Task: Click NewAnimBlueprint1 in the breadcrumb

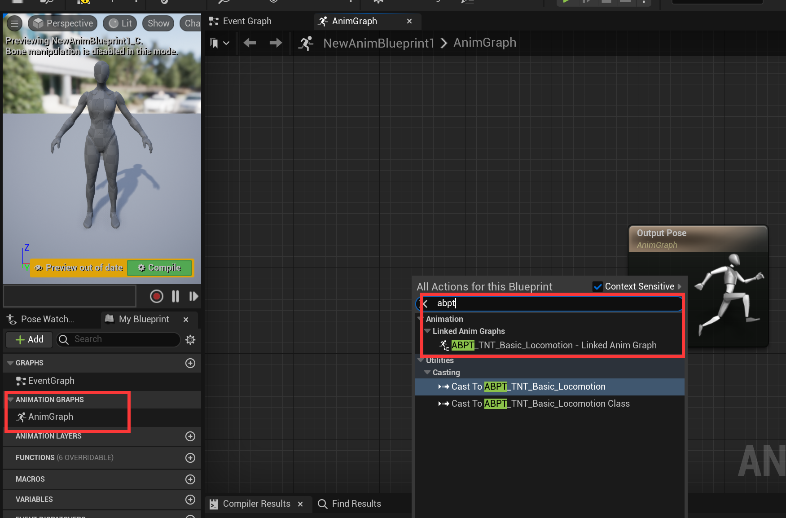Action: pos(378,43)
